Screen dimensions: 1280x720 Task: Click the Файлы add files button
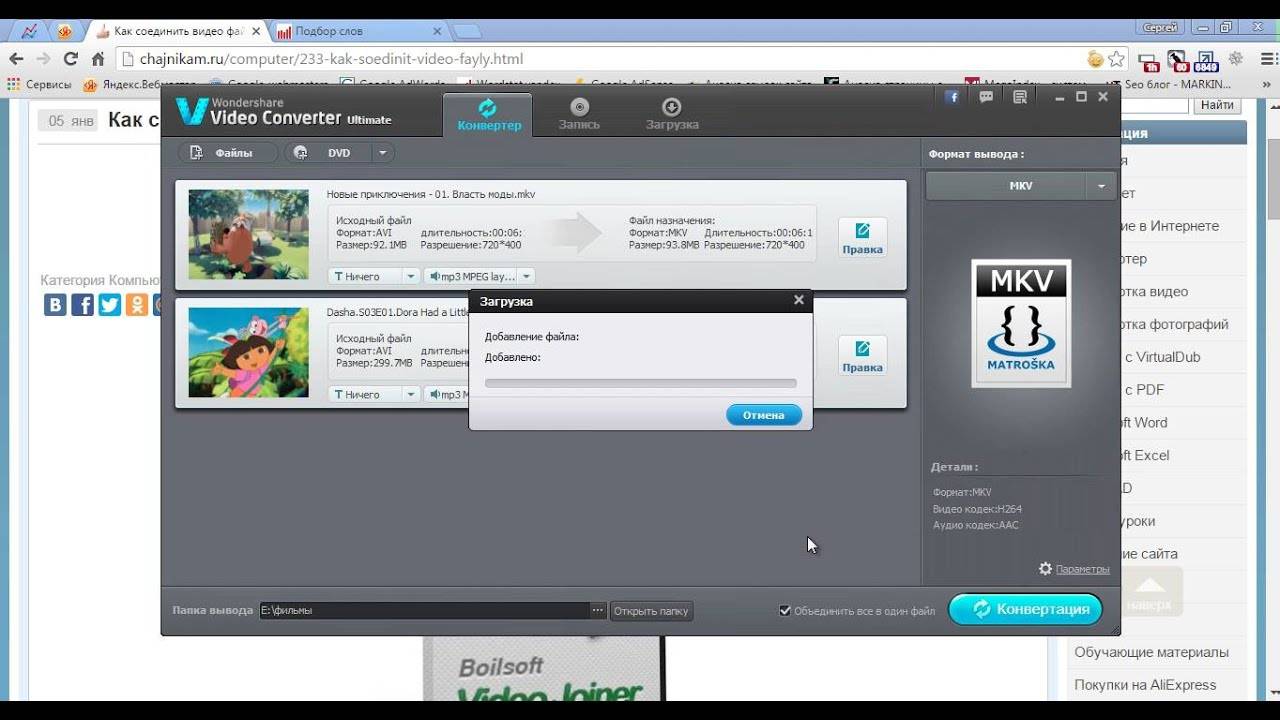tap(229, 153)
